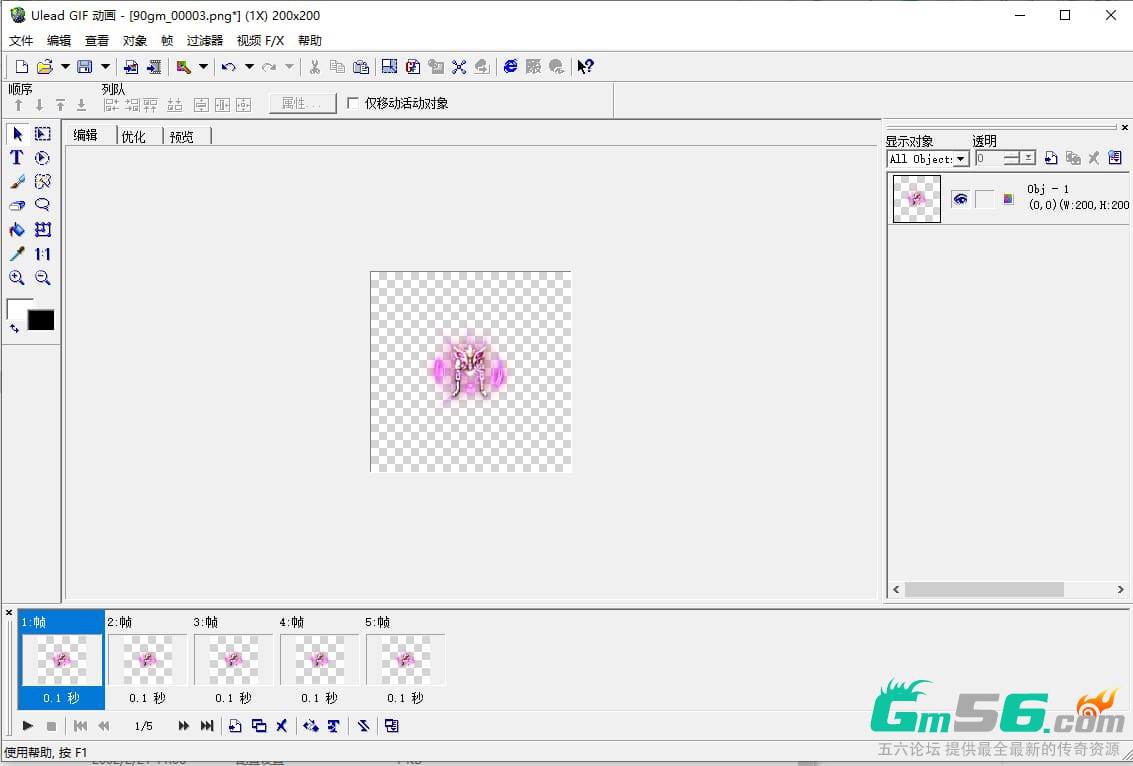Select the Paint Bucket fill tool
Screen dimensions: 1133x766
[16, 230]
